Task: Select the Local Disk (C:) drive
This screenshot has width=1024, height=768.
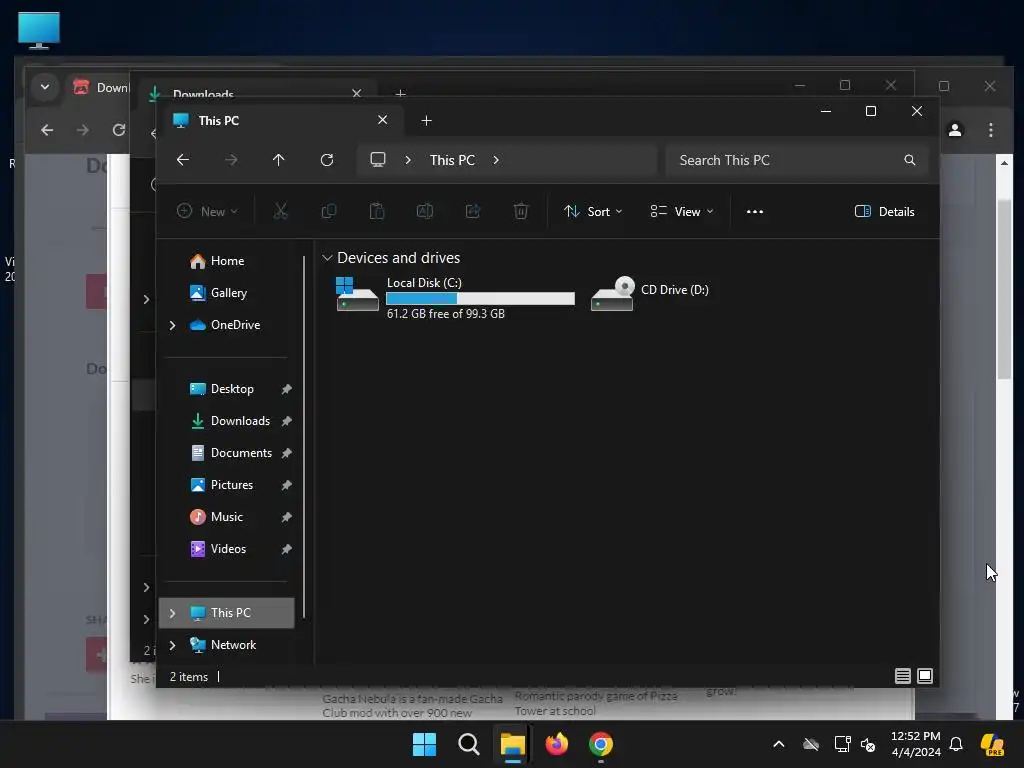Action: (455, 297)
